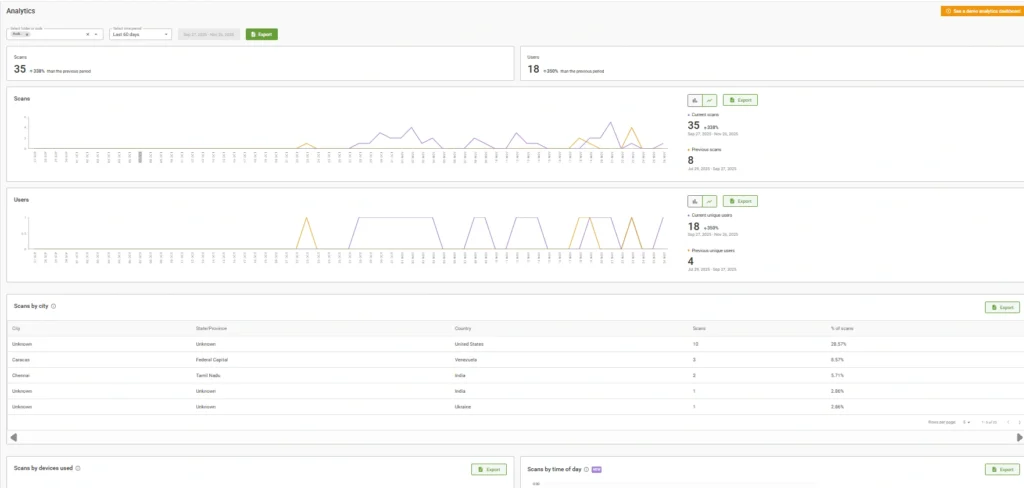Image resolution: width=1024 pixels, height=488 pixels.
Task: Click the See a demo analytics dashboard button
Action: (x=980, y=11)
